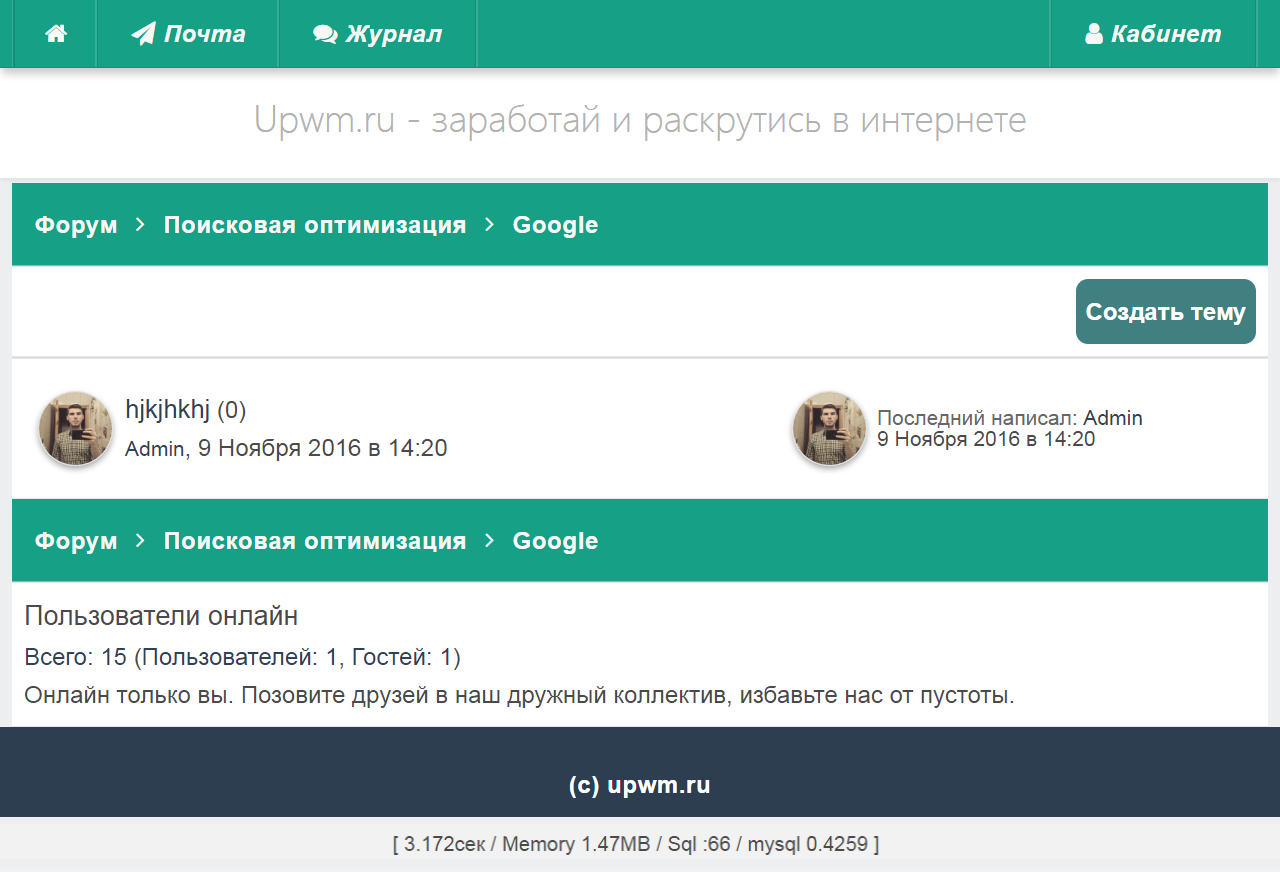Click the Upwm.ru site header title
The image size is (1280, 872).
click(x=640, y=120)
